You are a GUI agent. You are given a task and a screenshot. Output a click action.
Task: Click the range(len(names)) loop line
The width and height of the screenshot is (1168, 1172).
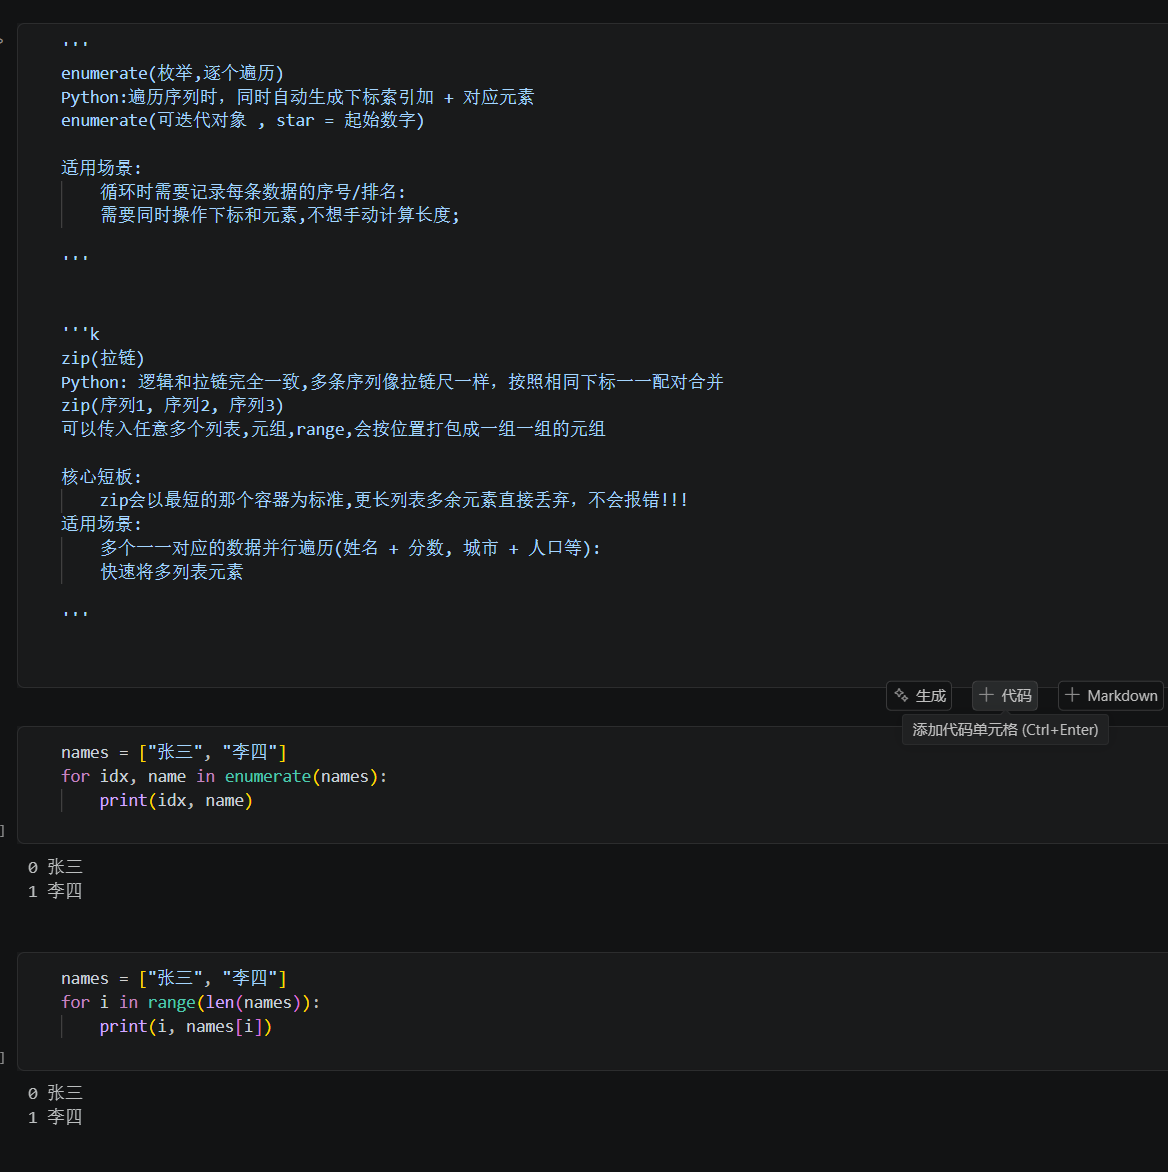(191, 1002)
